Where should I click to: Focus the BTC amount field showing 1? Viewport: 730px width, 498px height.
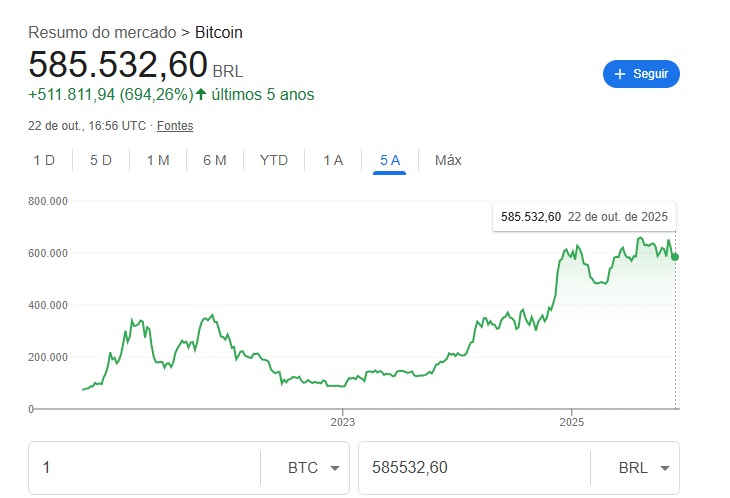(x=144, y=467)
